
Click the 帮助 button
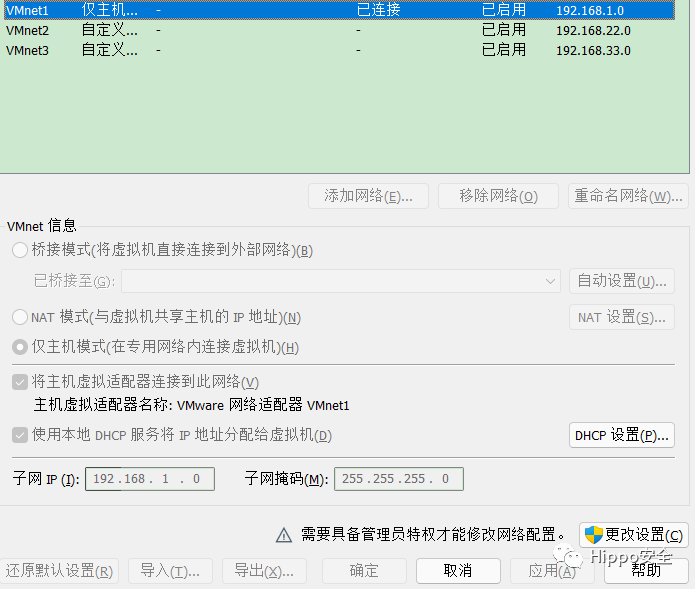(646, 571)
